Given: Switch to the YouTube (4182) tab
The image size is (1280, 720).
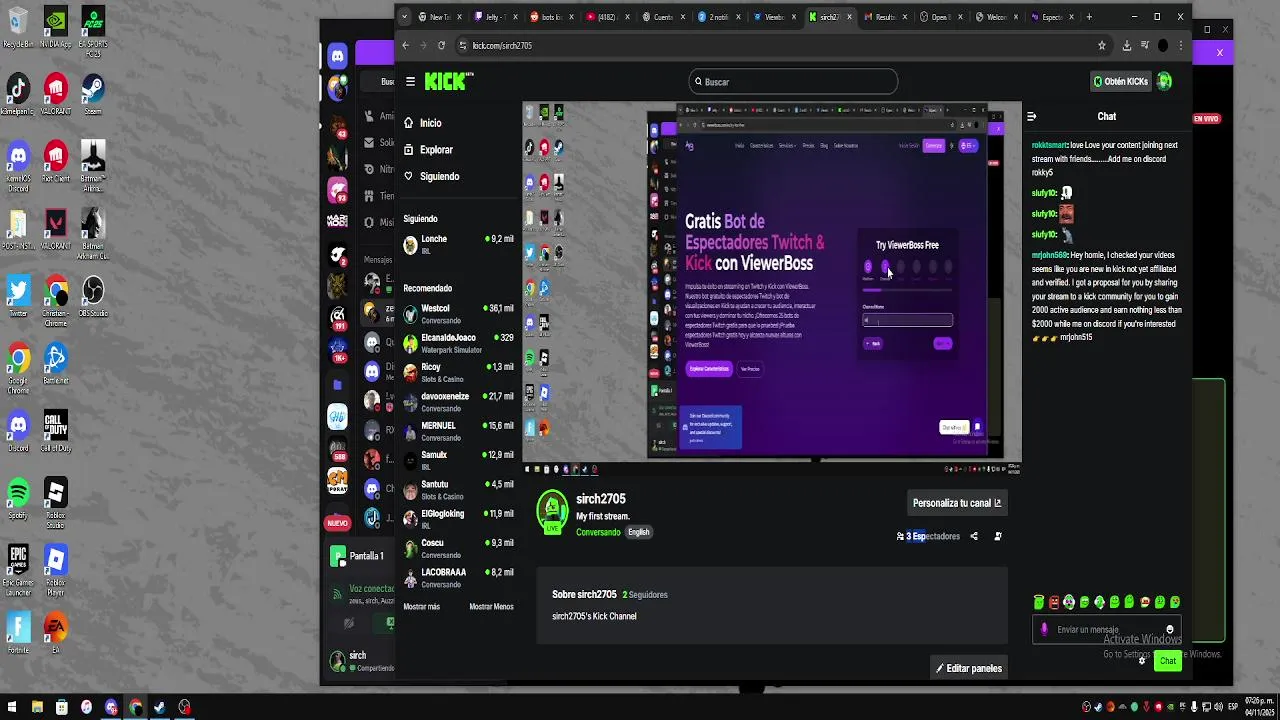Looking at the screenshot, I should 606,17.
